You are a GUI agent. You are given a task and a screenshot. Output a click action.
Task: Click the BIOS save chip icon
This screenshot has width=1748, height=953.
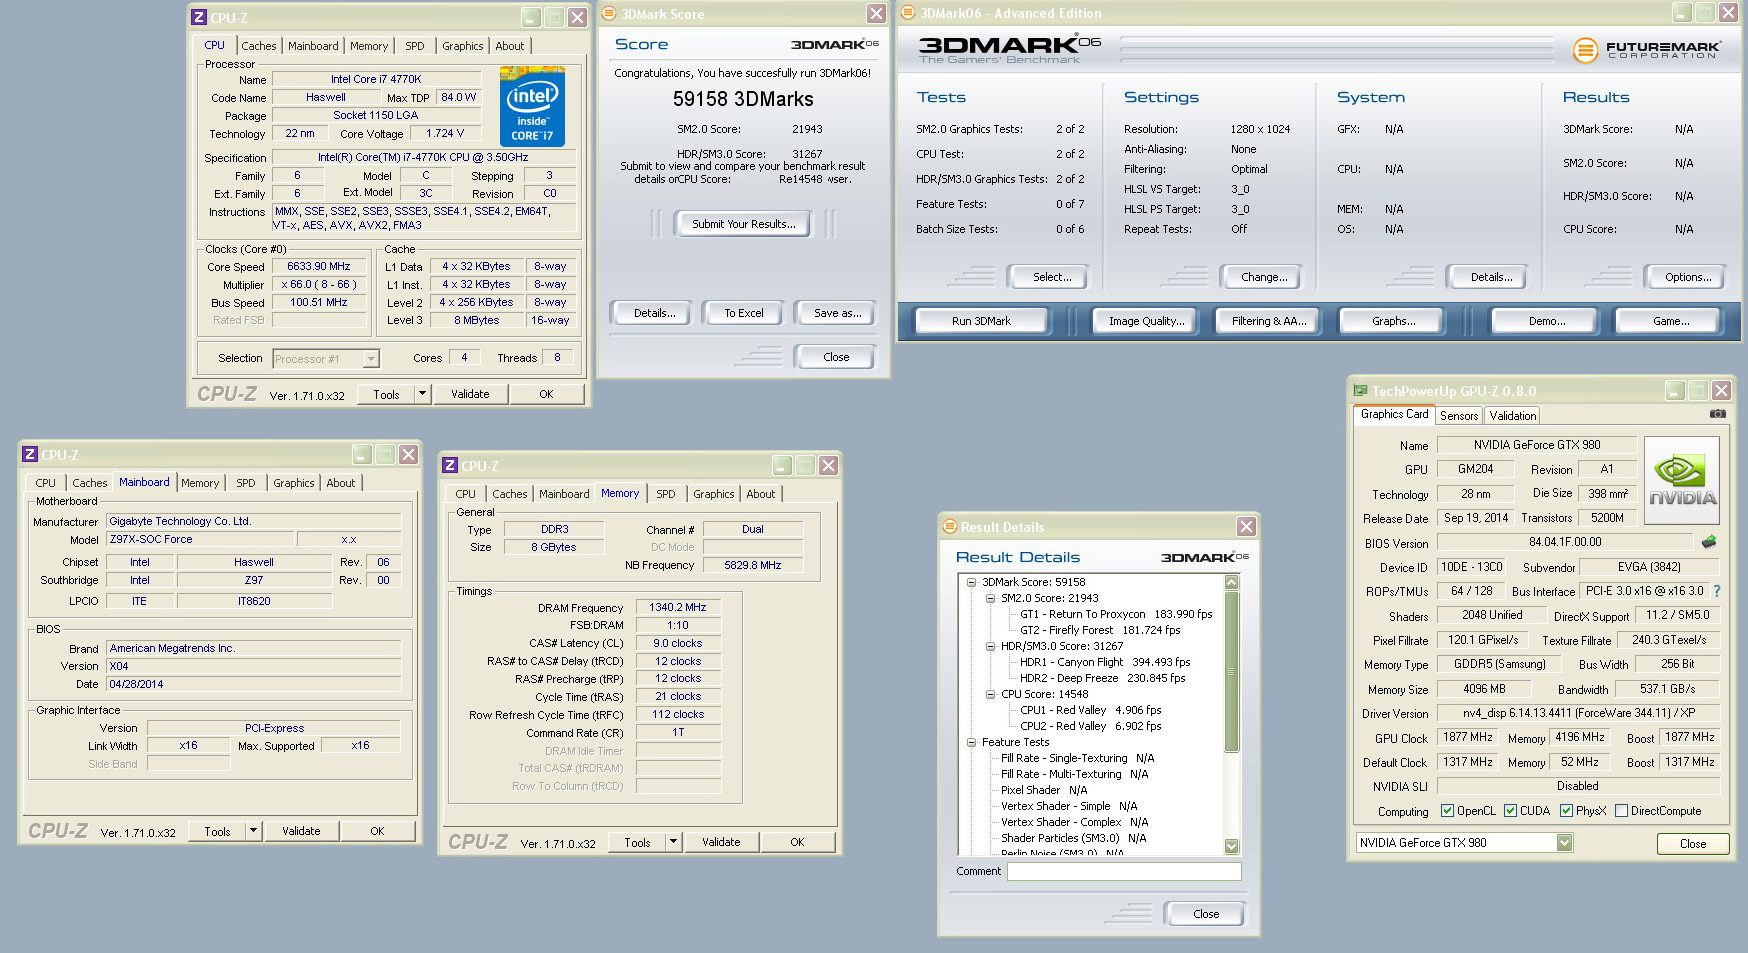(1709, 542)
